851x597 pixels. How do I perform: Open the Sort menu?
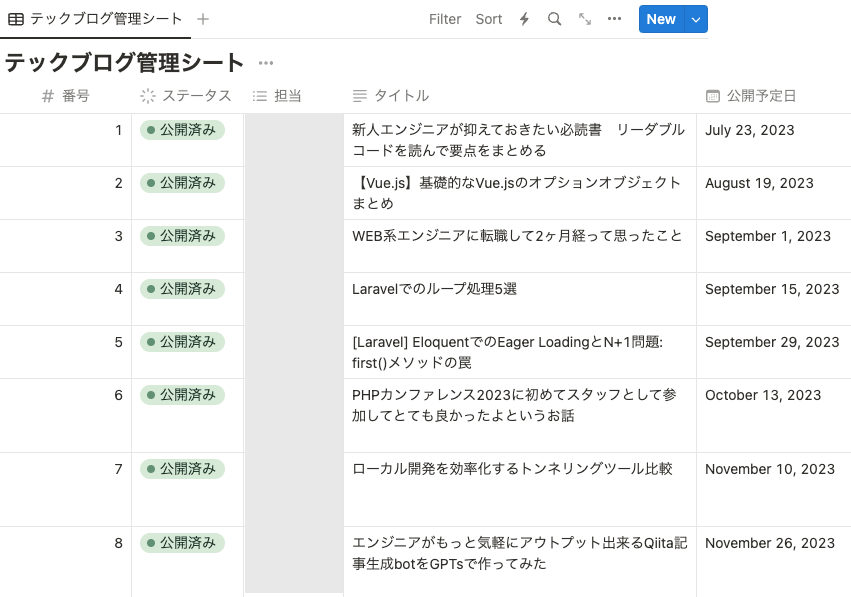(489, 19)
